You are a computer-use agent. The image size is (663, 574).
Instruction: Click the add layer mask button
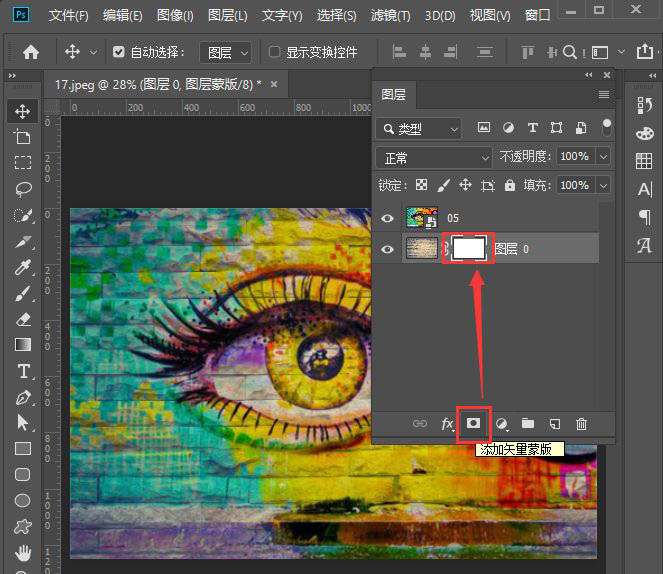point(473,423)
